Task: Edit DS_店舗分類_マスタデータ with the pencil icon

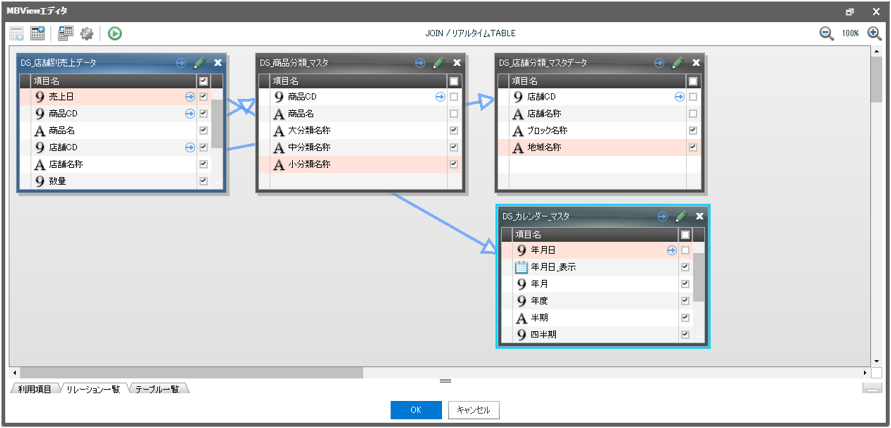Action: 677,63
